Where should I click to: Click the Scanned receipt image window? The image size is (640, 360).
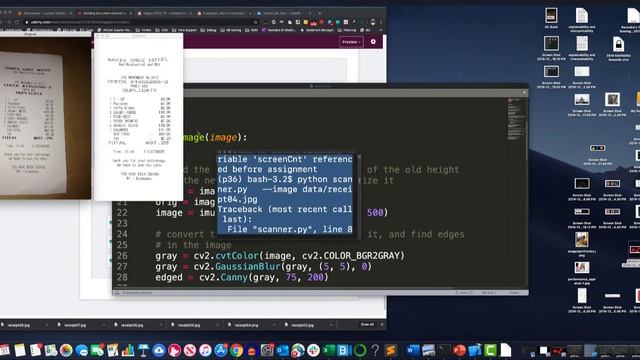(x=138, y=118)
